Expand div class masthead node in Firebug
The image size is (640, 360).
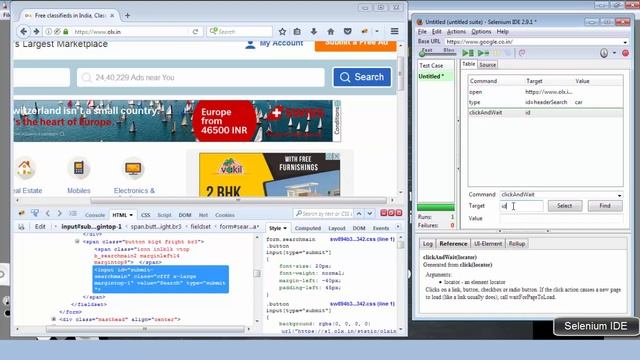click(54, 319)
